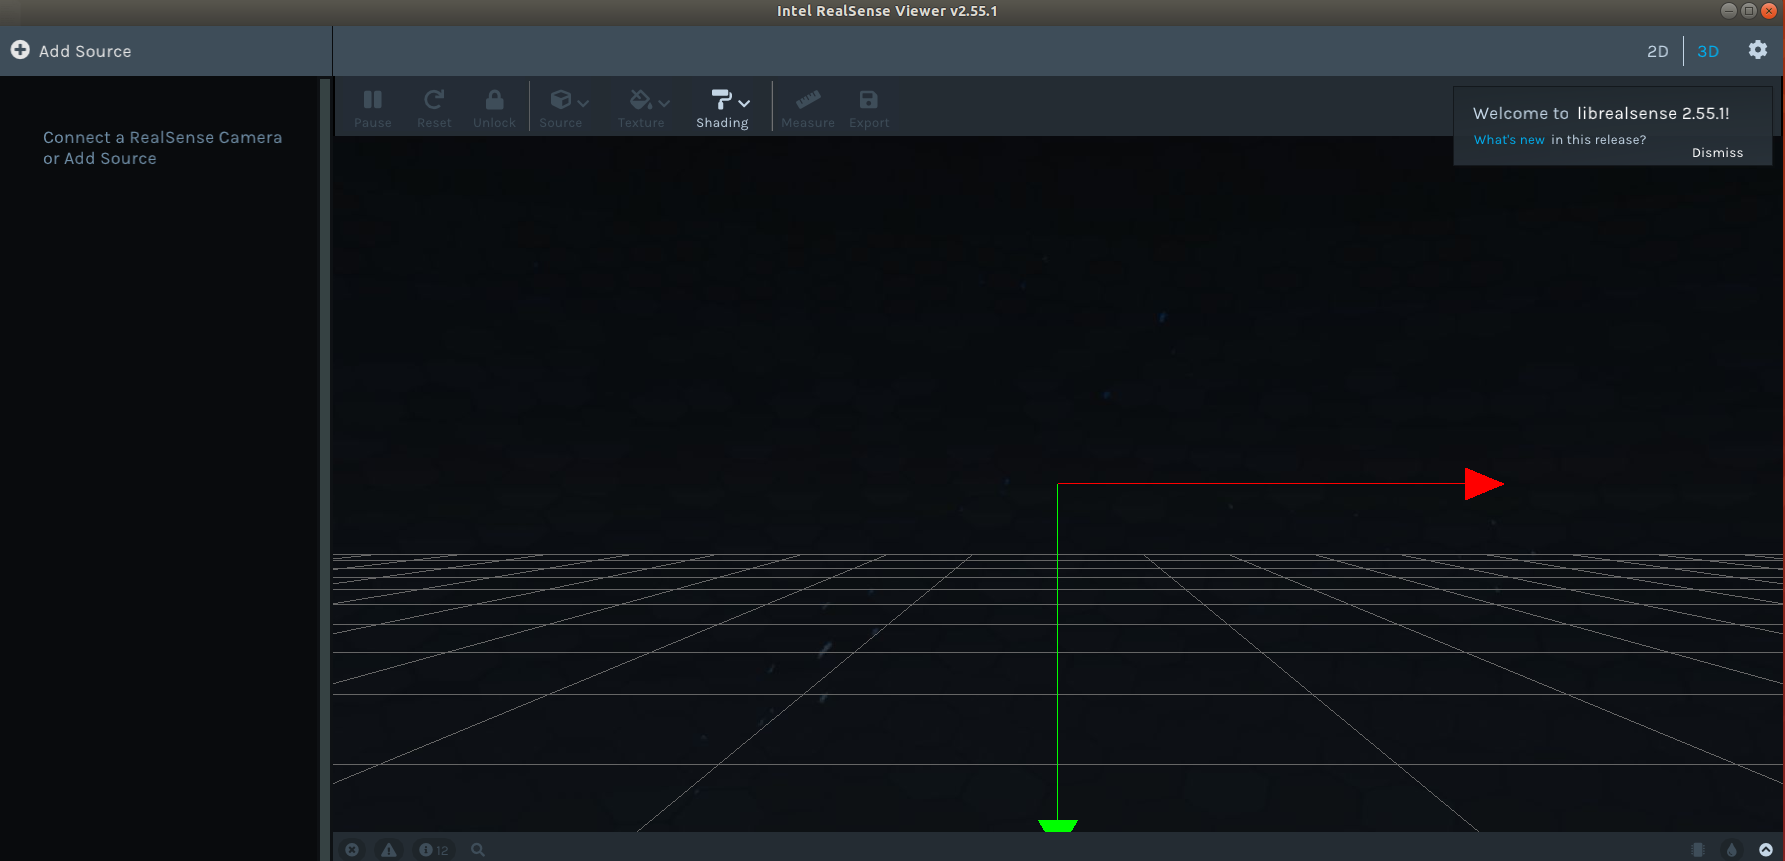Click the Add Source plus icon
1785x861 pixels.
[20, 50]
